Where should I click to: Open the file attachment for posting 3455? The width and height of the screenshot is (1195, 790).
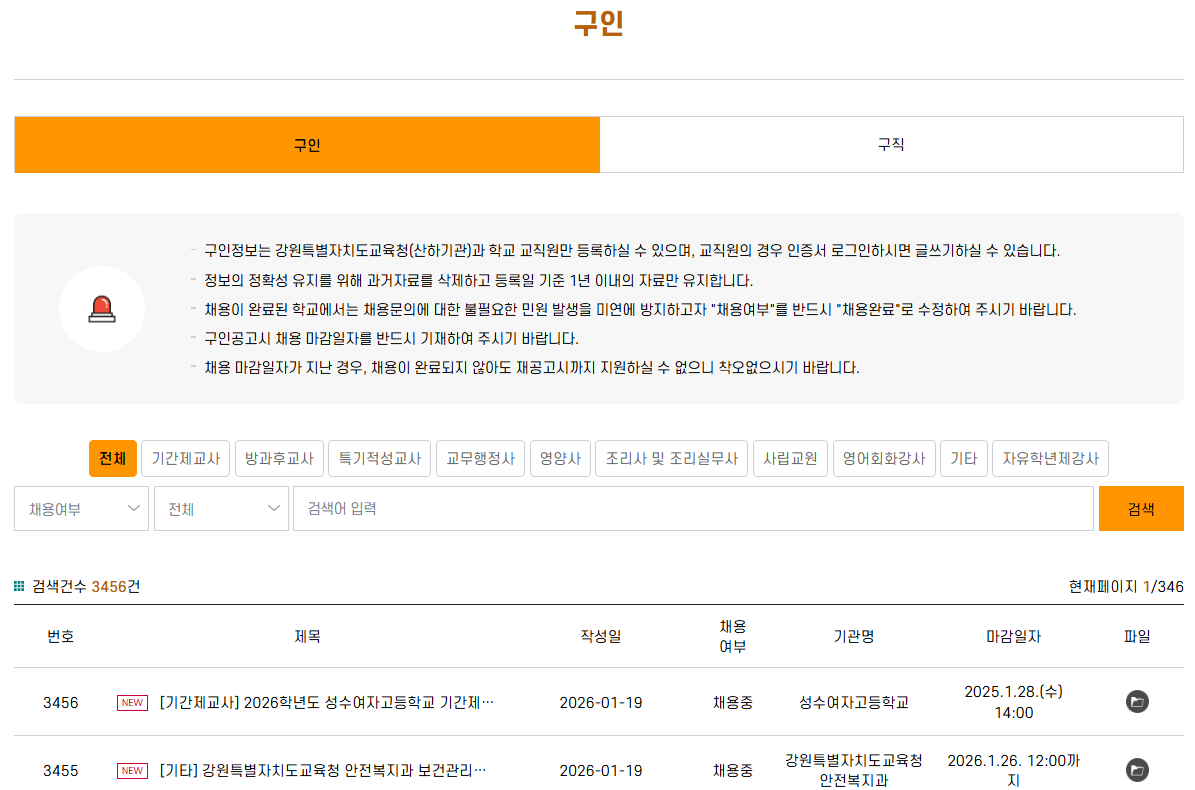click(x=1135, y=770)
